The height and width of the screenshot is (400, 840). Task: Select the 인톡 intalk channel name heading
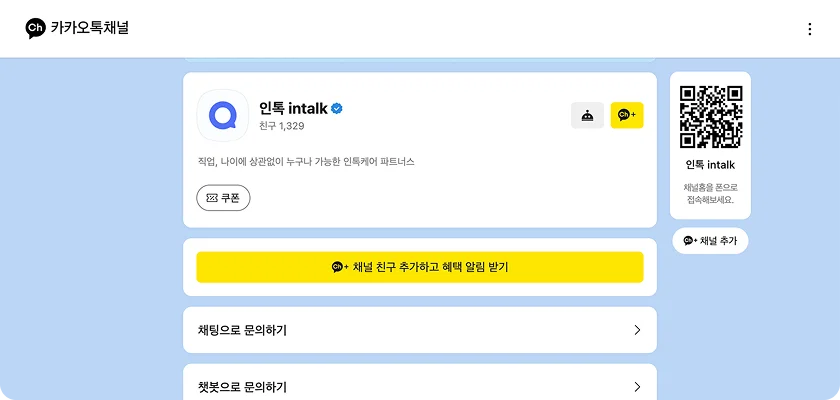(x=294, y=108)
